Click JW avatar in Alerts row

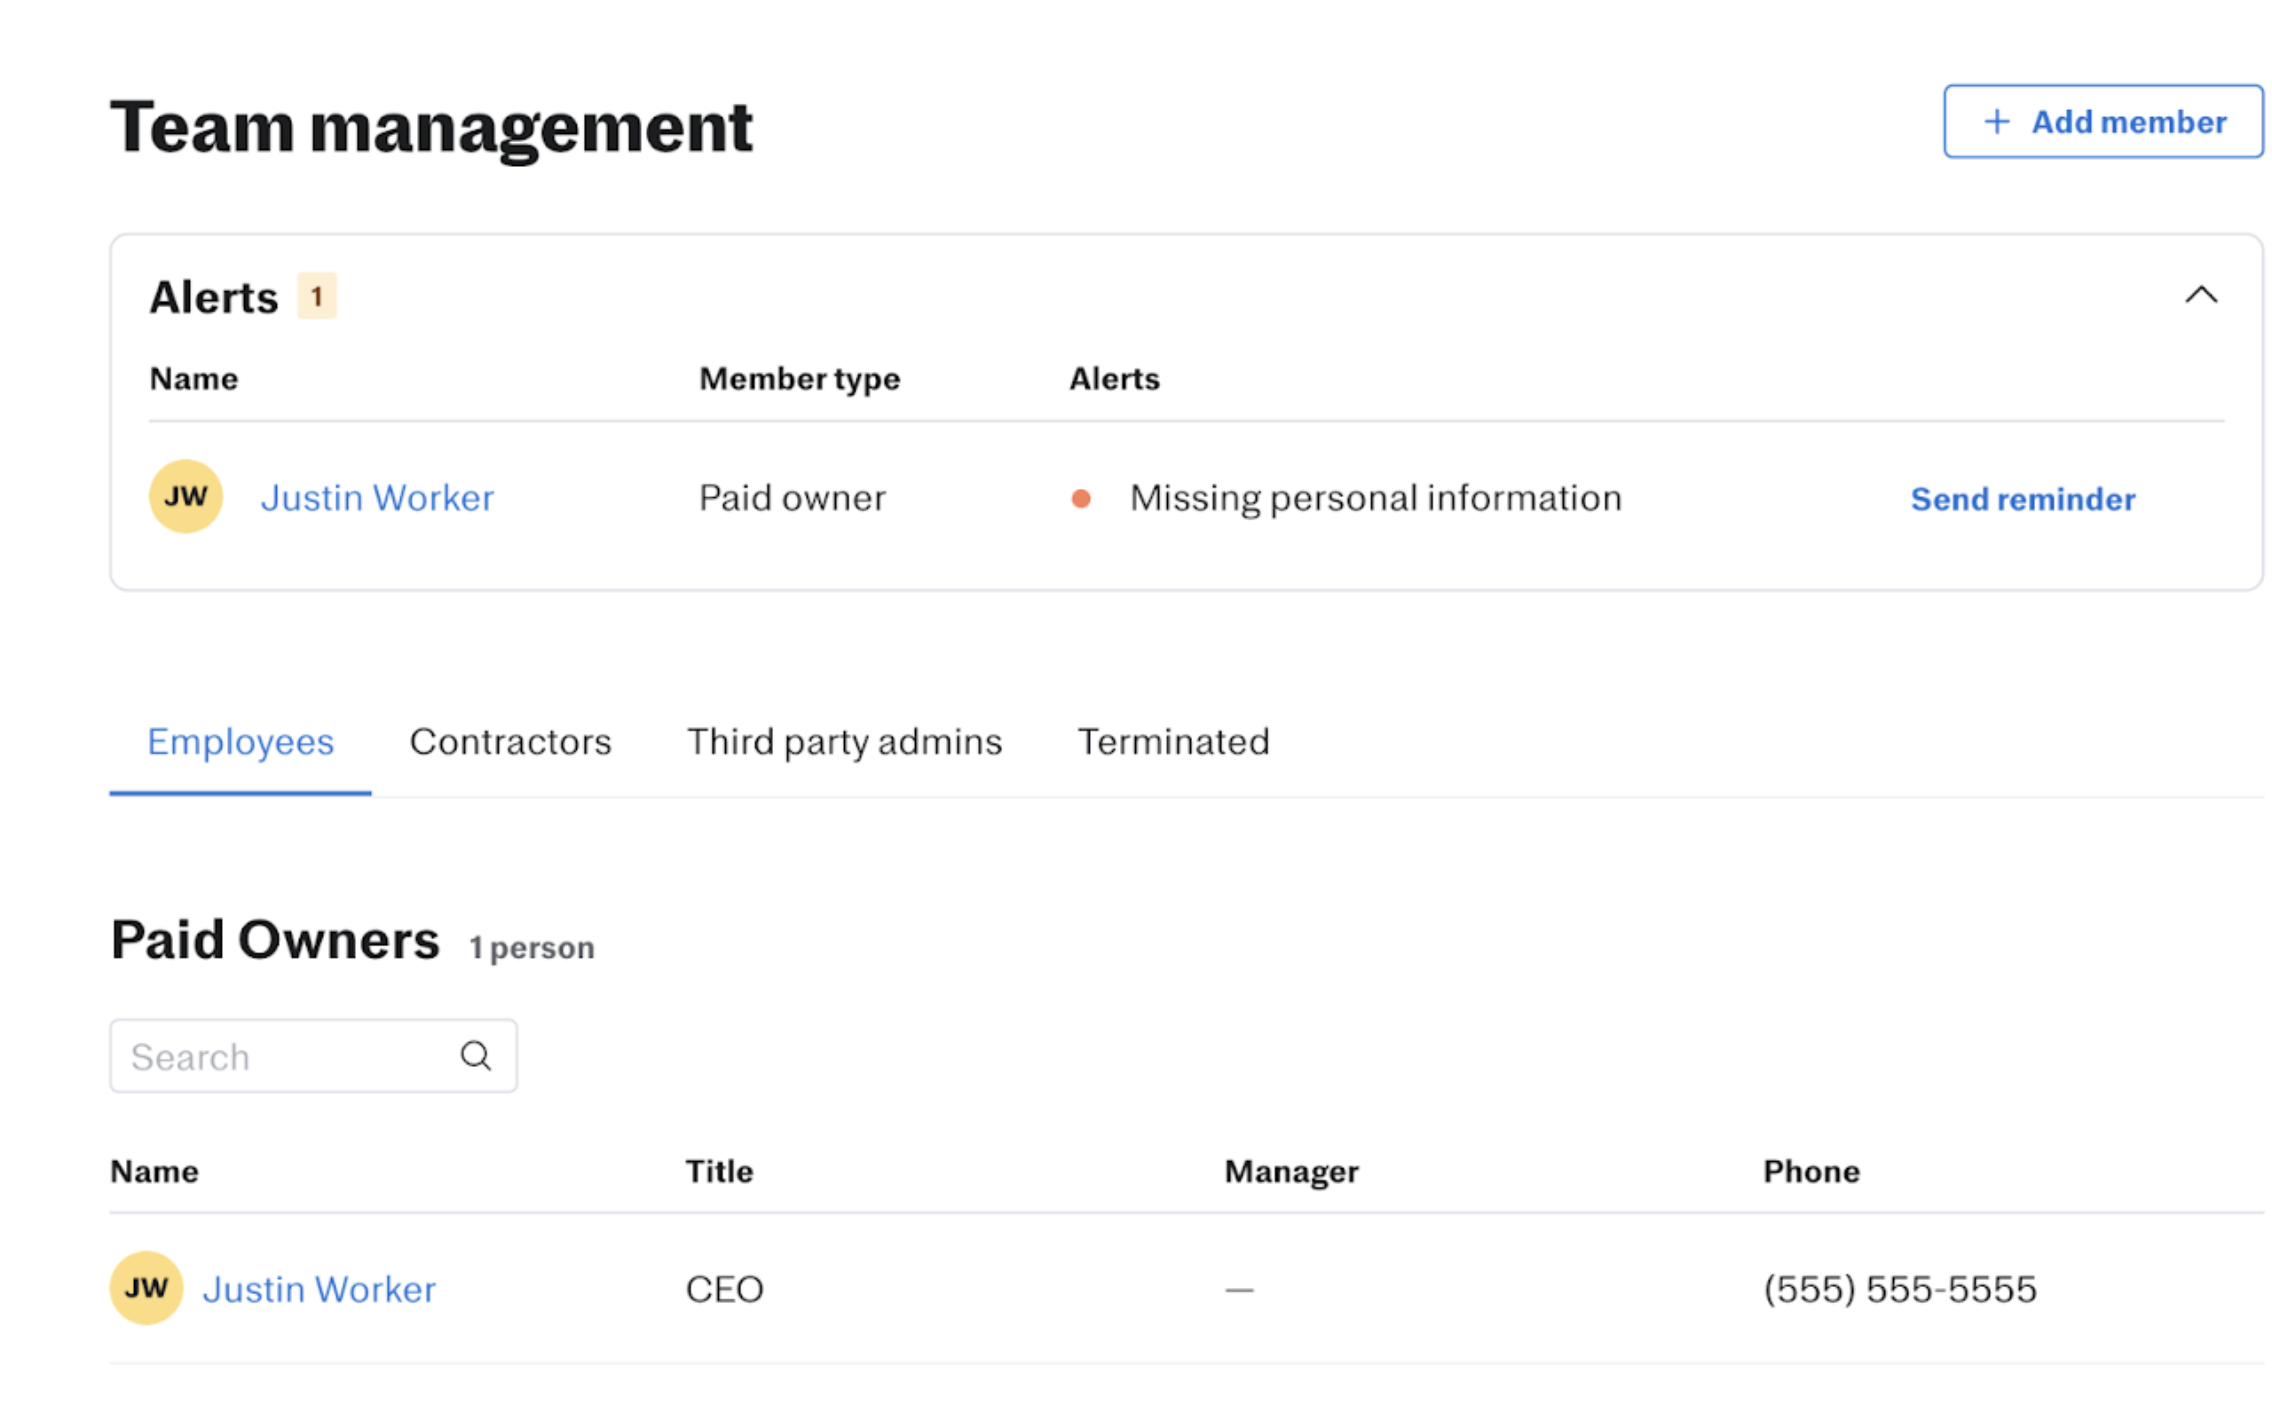pyautogui.click(x=186, y=497)
